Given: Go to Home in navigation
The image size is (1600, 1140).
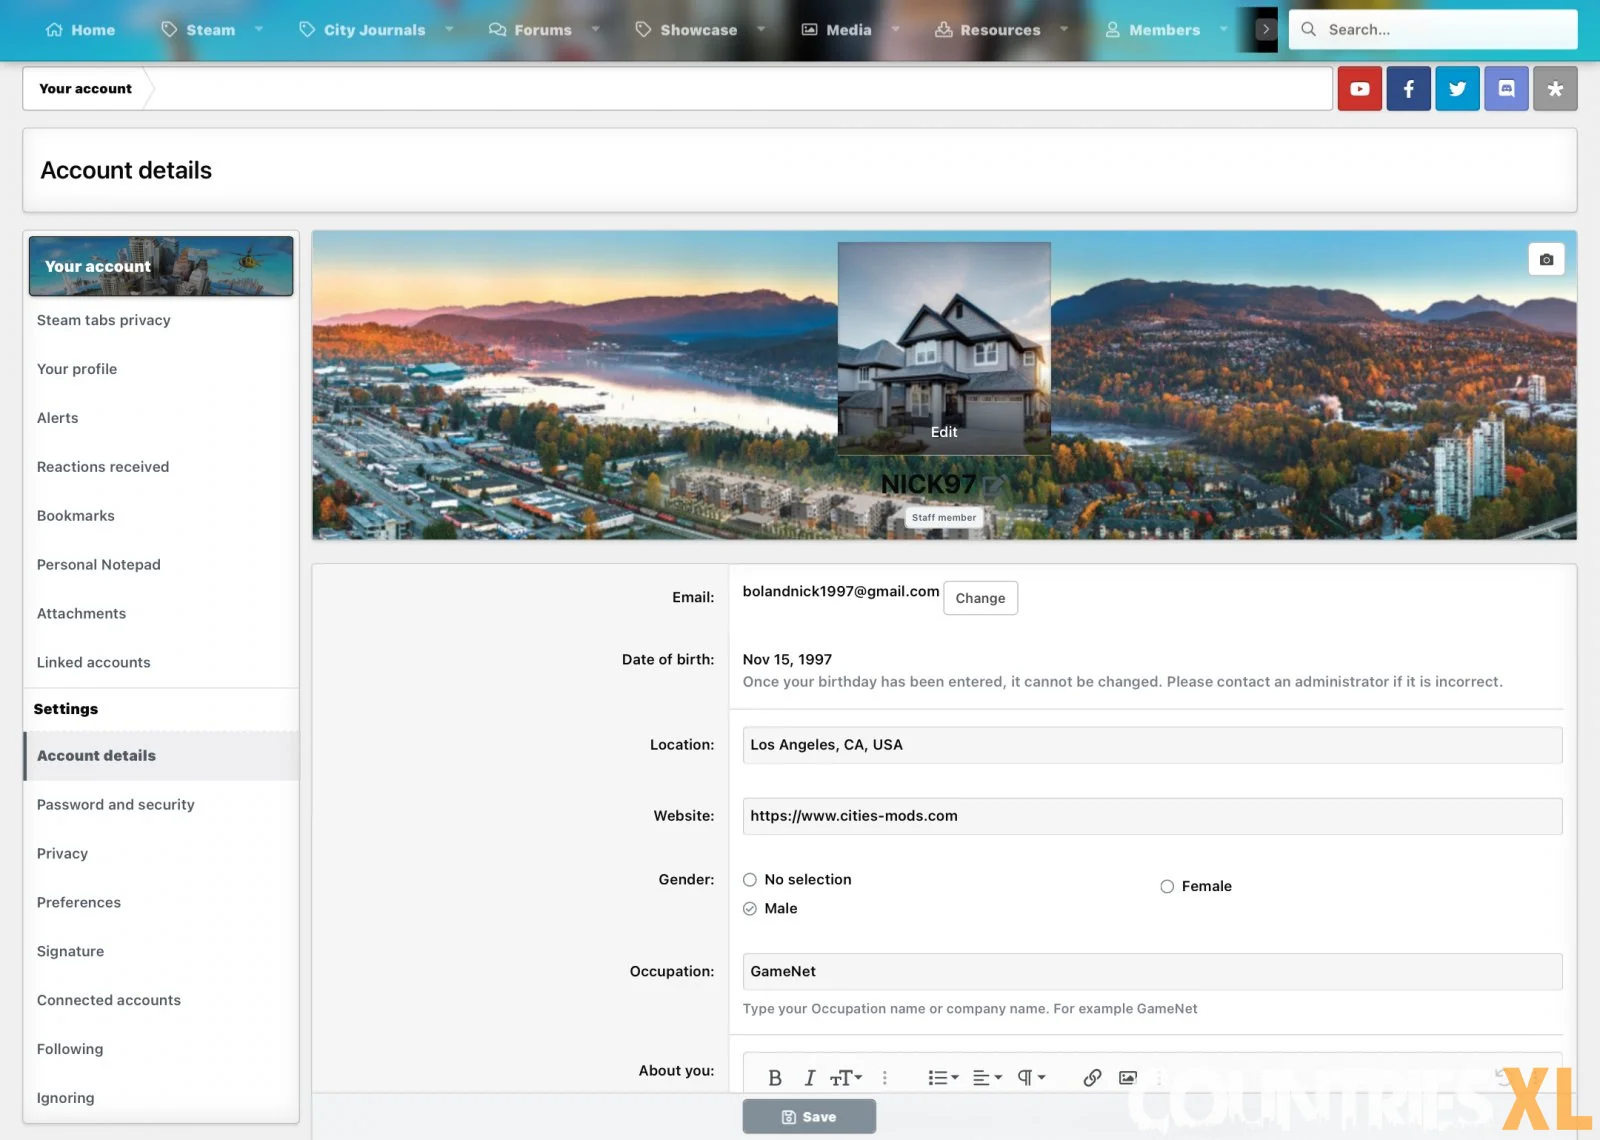Looking at the screenshot, I should 80,30.
